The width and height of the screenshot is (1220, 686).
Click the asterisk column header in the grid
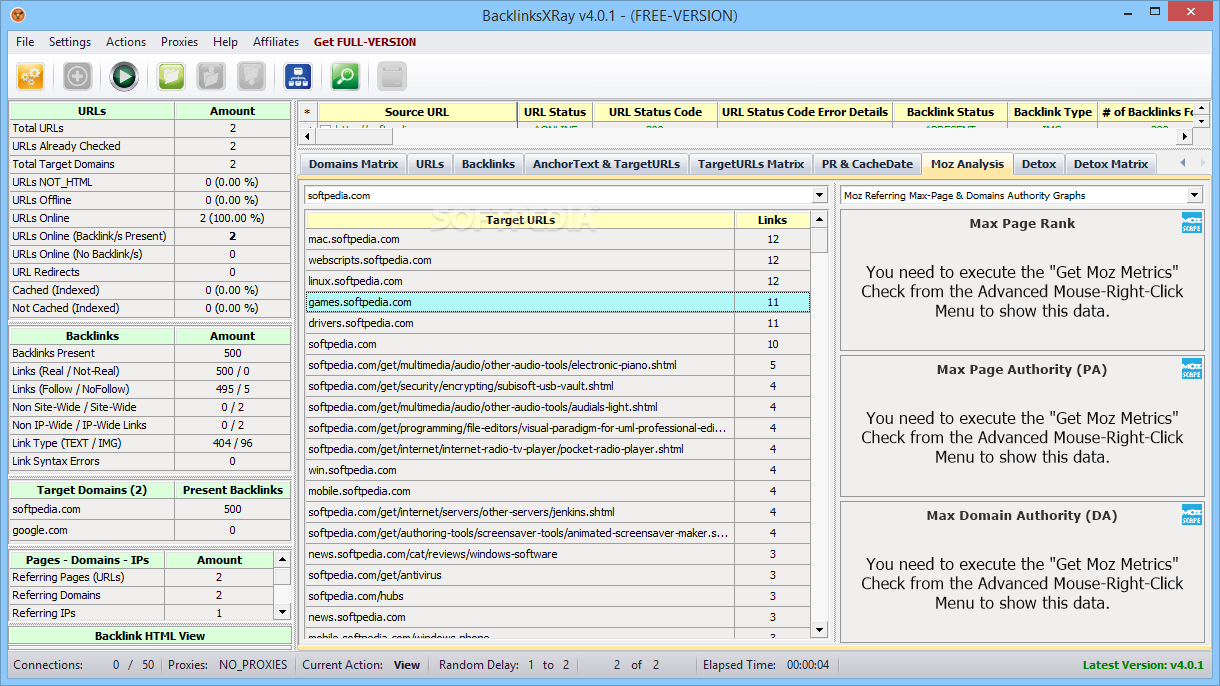click(307, 112)
